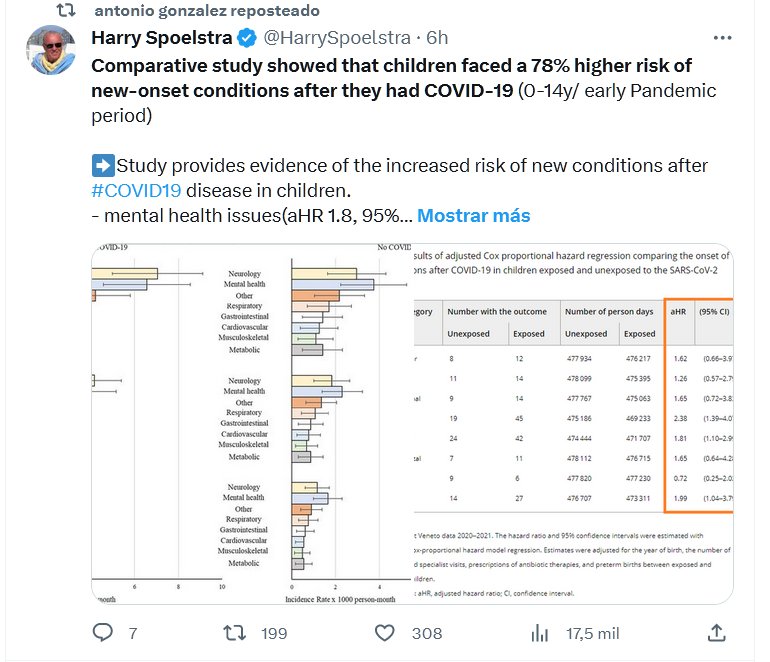This screenshot has width=770, height=662.
Task: Click the 17,5 mil views count
Action: point(594,633)
